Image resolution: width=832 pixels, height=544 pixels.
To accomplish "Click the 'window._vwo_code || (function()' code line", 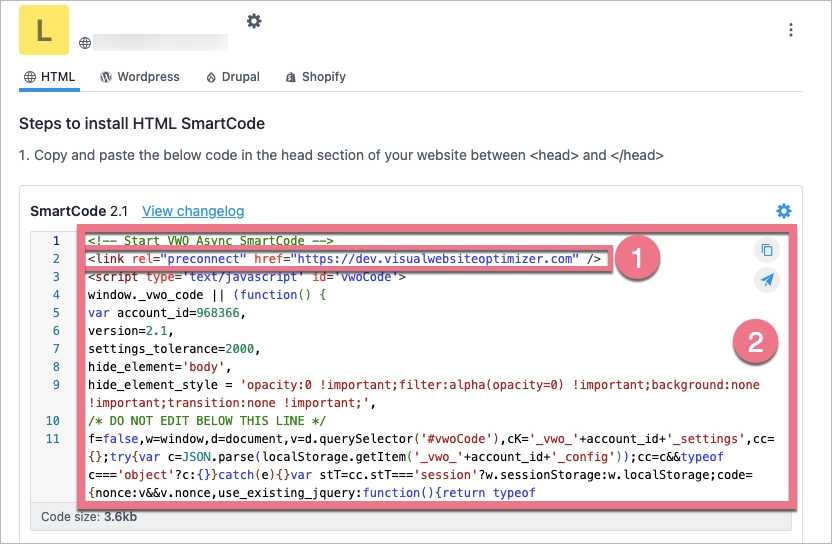I will (x=207, y=295).
